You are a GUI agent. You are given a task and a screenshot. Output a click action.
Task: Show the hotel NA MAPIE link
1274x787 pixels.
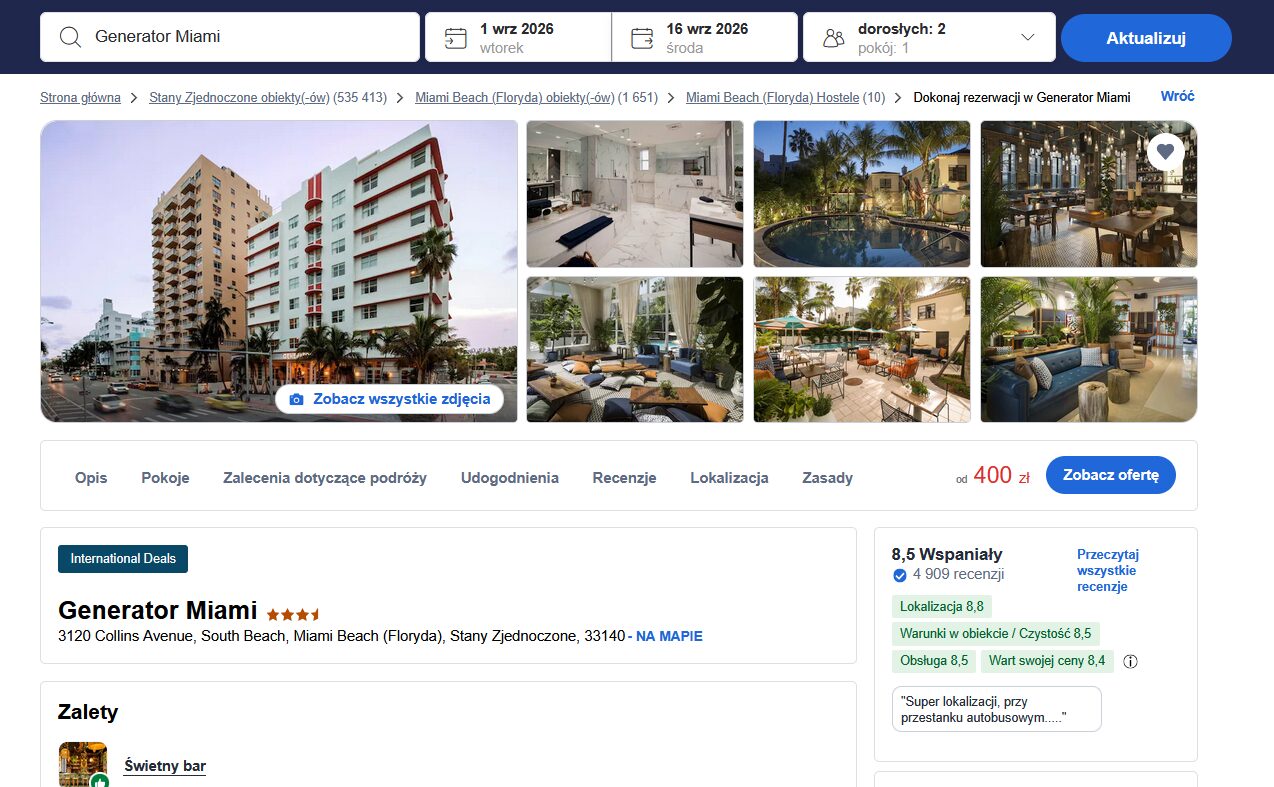670,636
